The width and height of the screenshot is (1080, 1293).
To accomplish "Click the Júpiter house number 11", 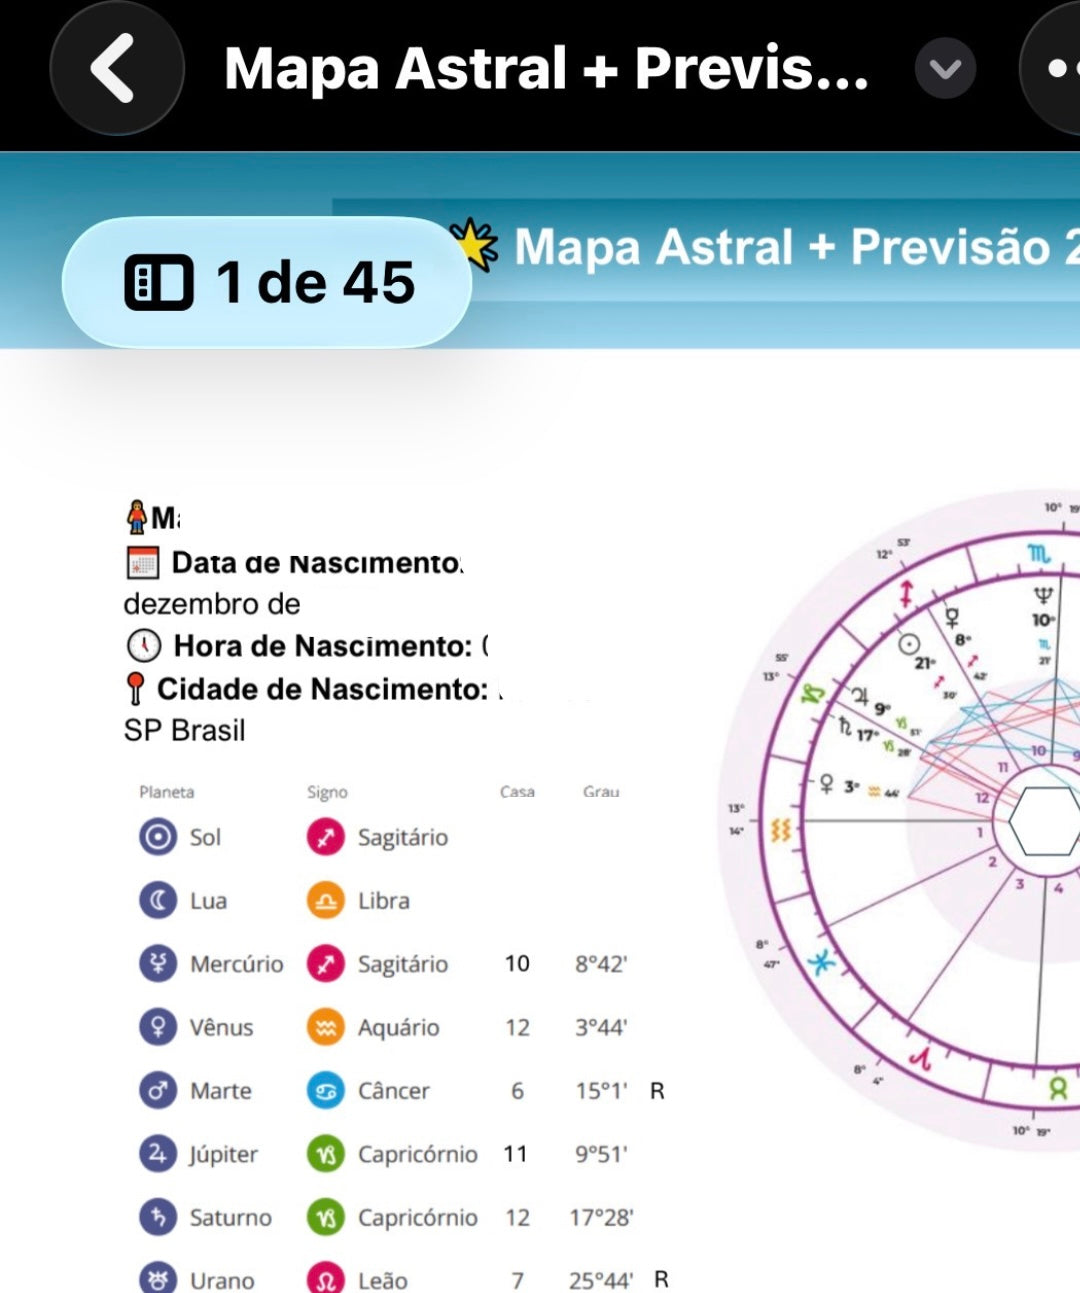I will click(x=515, y=1154).
